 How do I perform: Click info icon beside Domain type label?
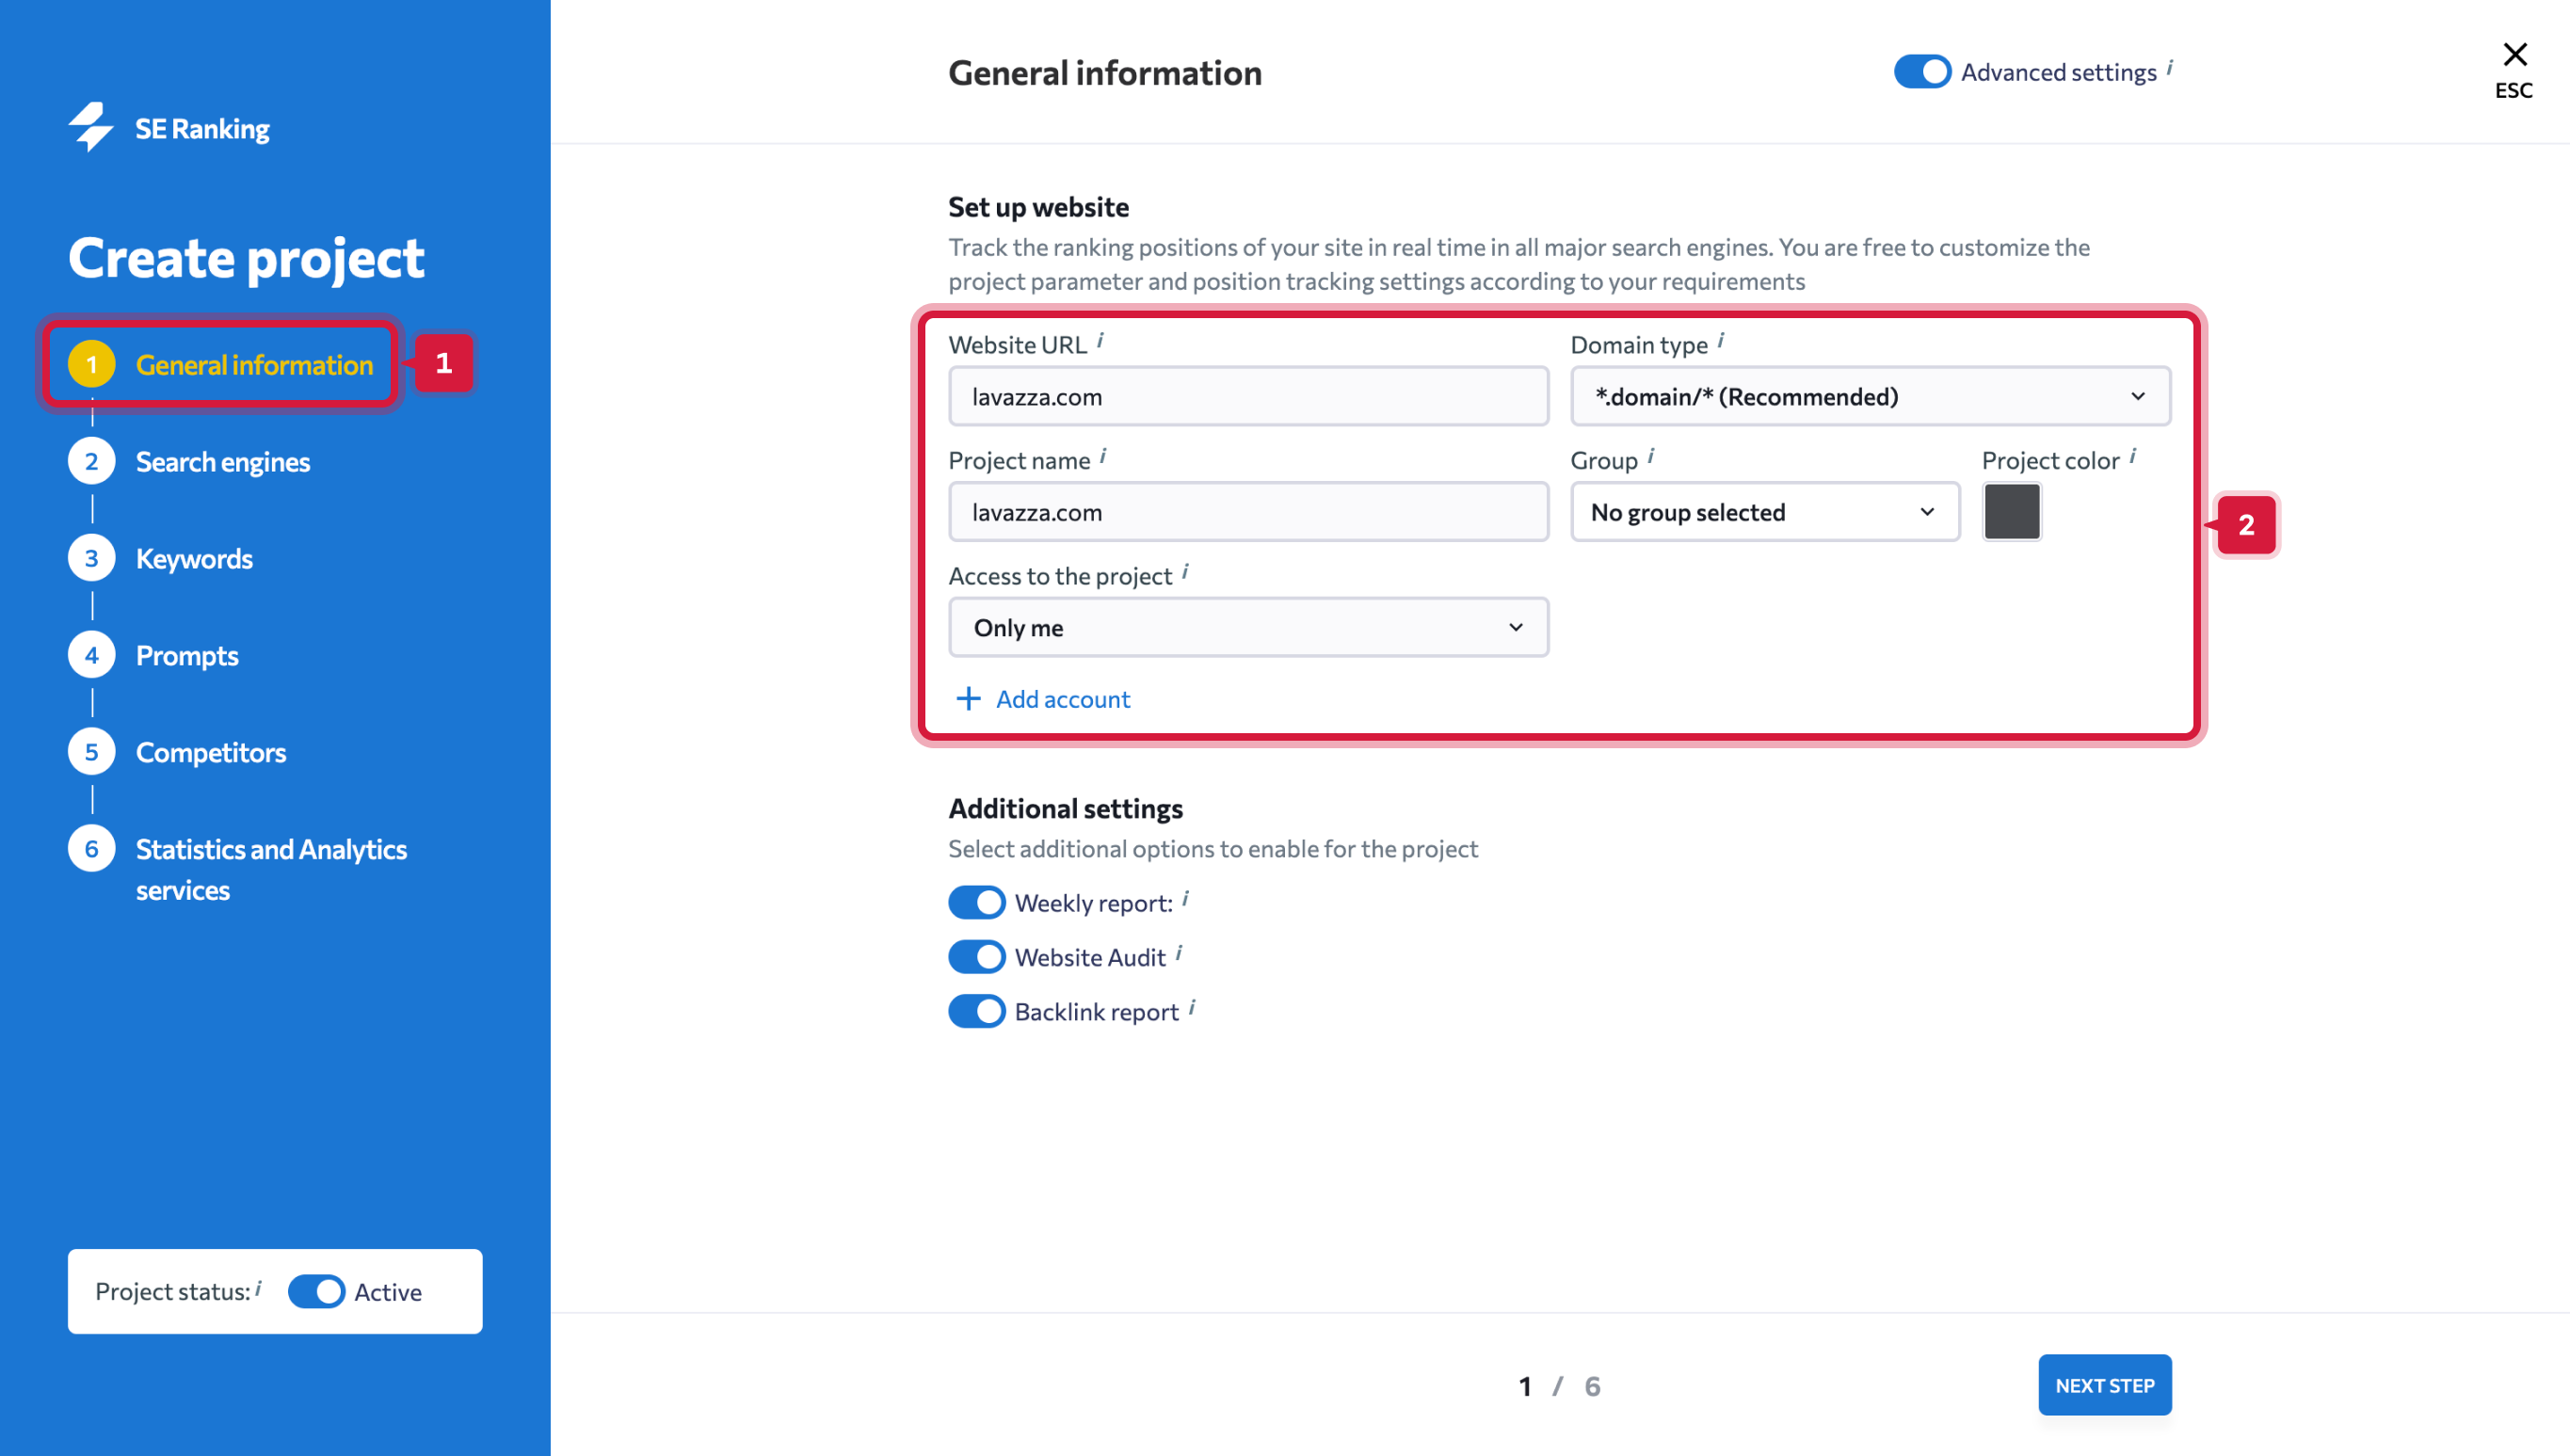pyautogui.click(x=1720, y=341)
